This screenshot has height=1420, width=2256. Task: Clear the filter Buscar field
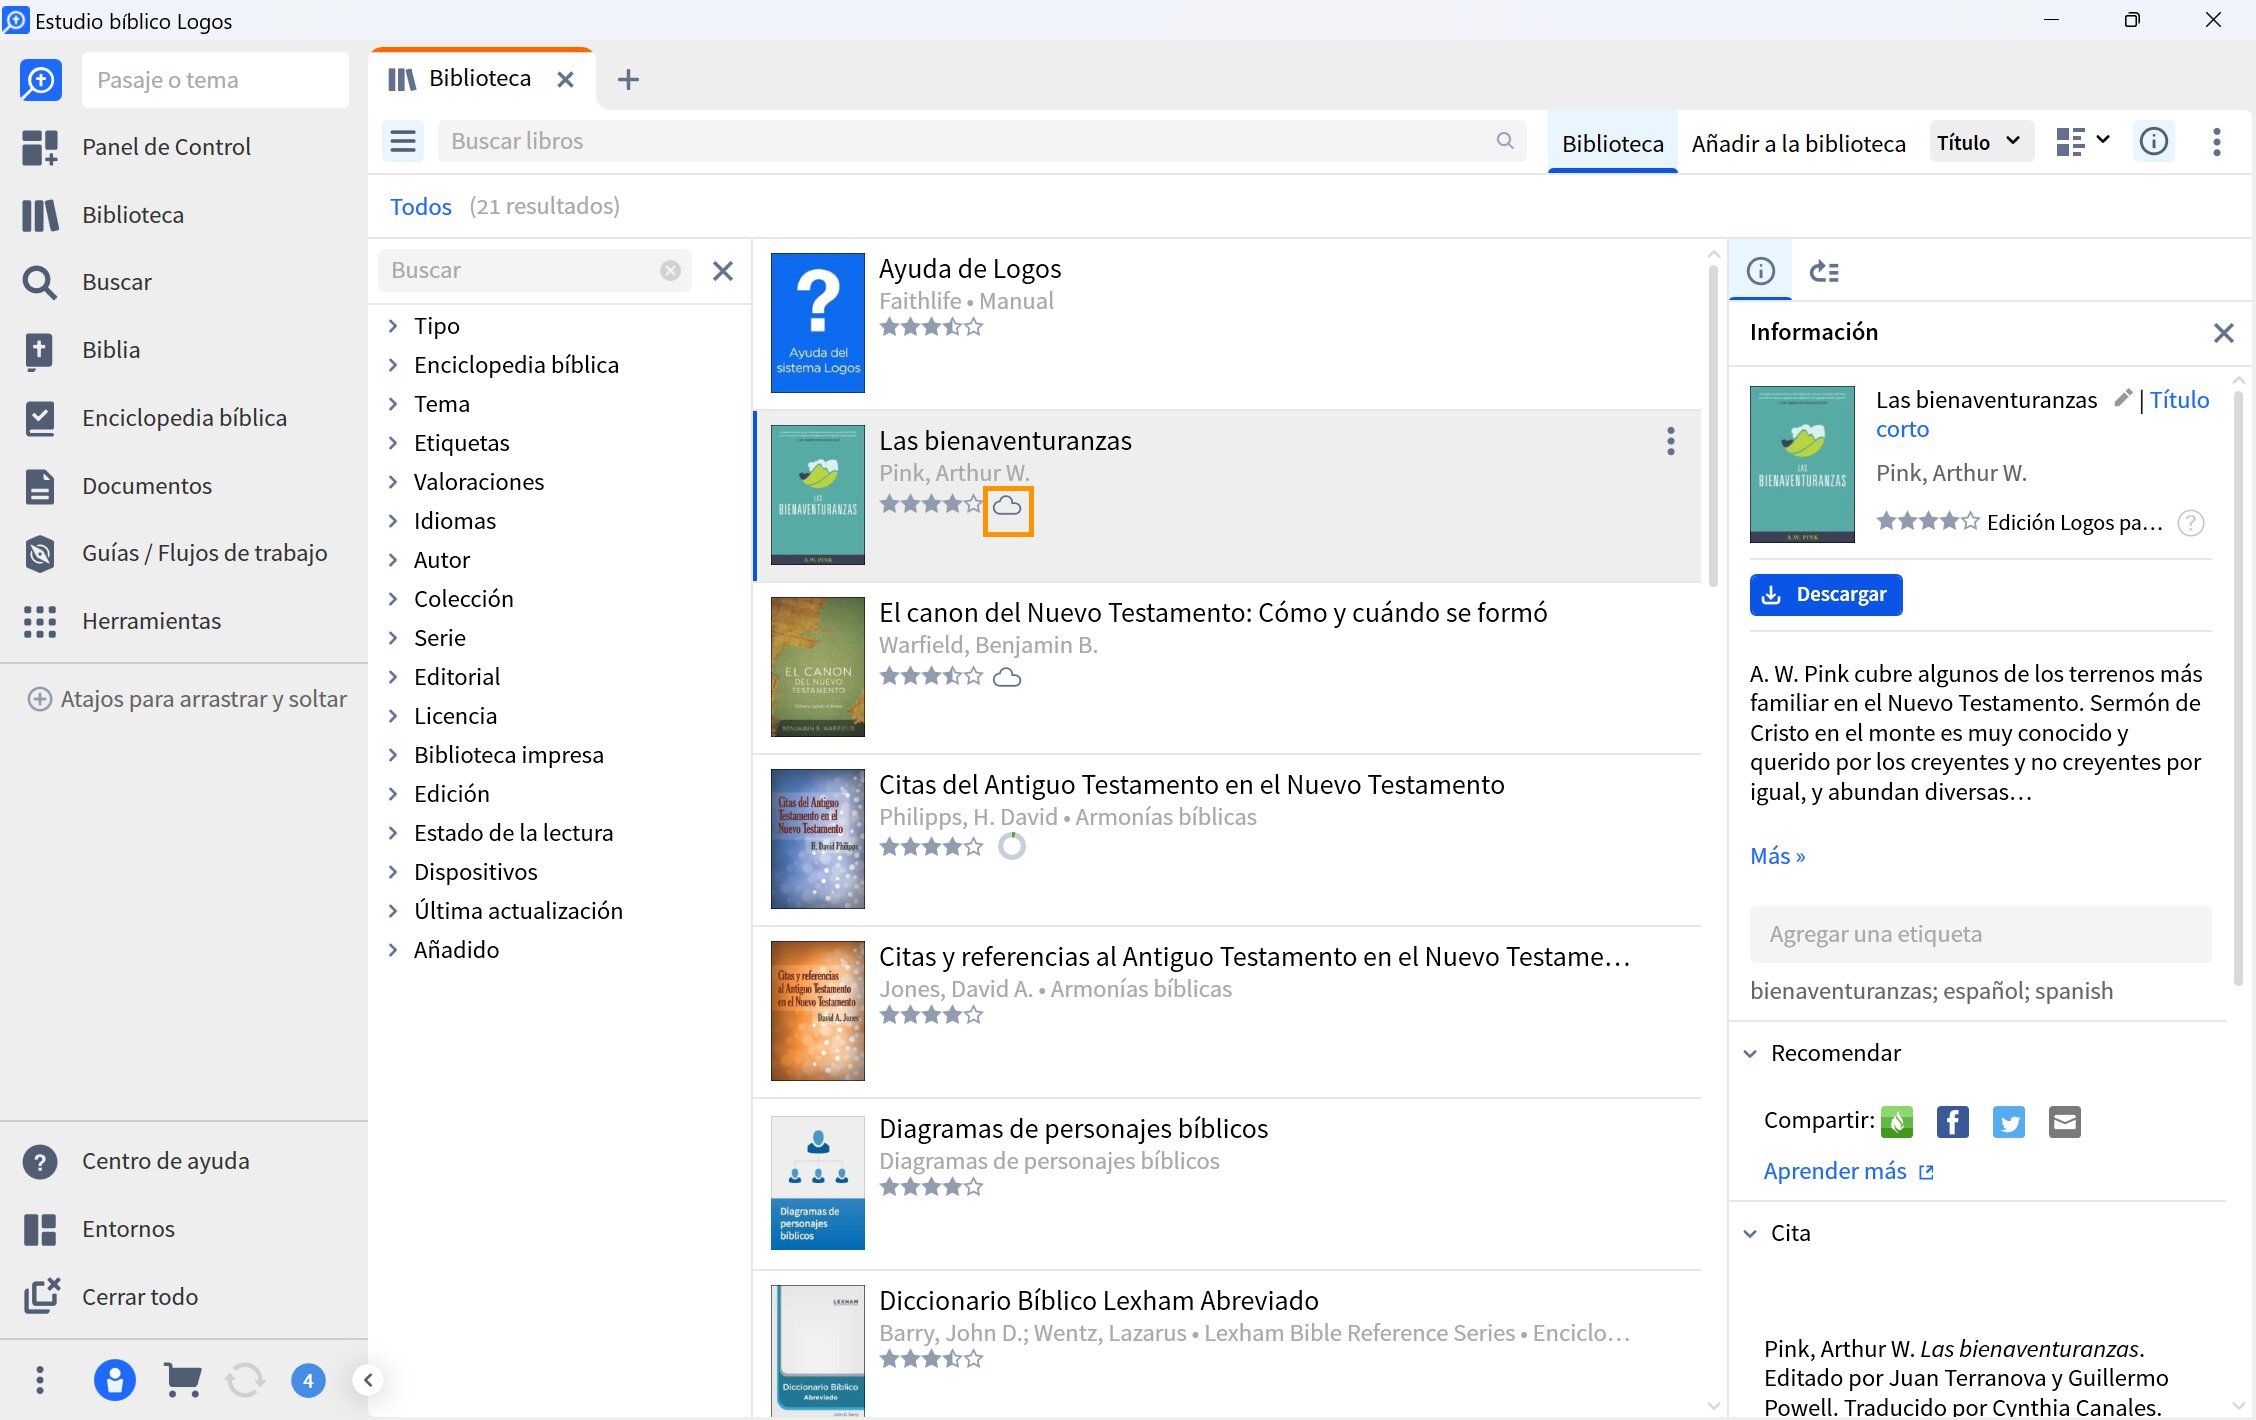[x=671, y=270]
